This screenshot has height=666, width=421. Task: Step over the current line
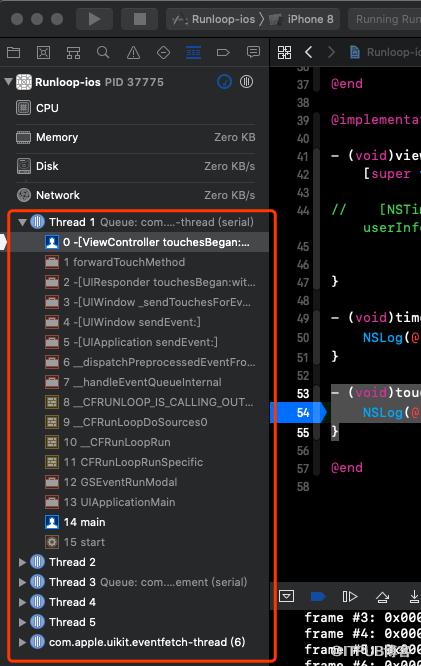pos(383,596)
